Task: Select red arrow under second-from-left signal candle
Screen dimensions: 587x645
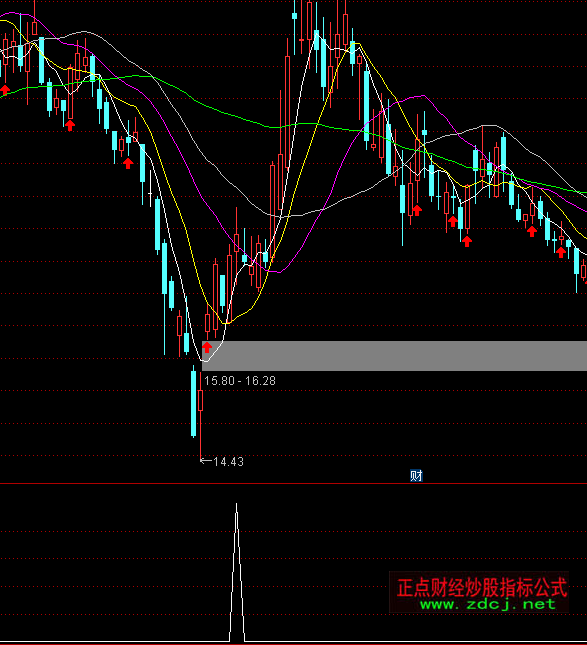Action: [70, 125]
